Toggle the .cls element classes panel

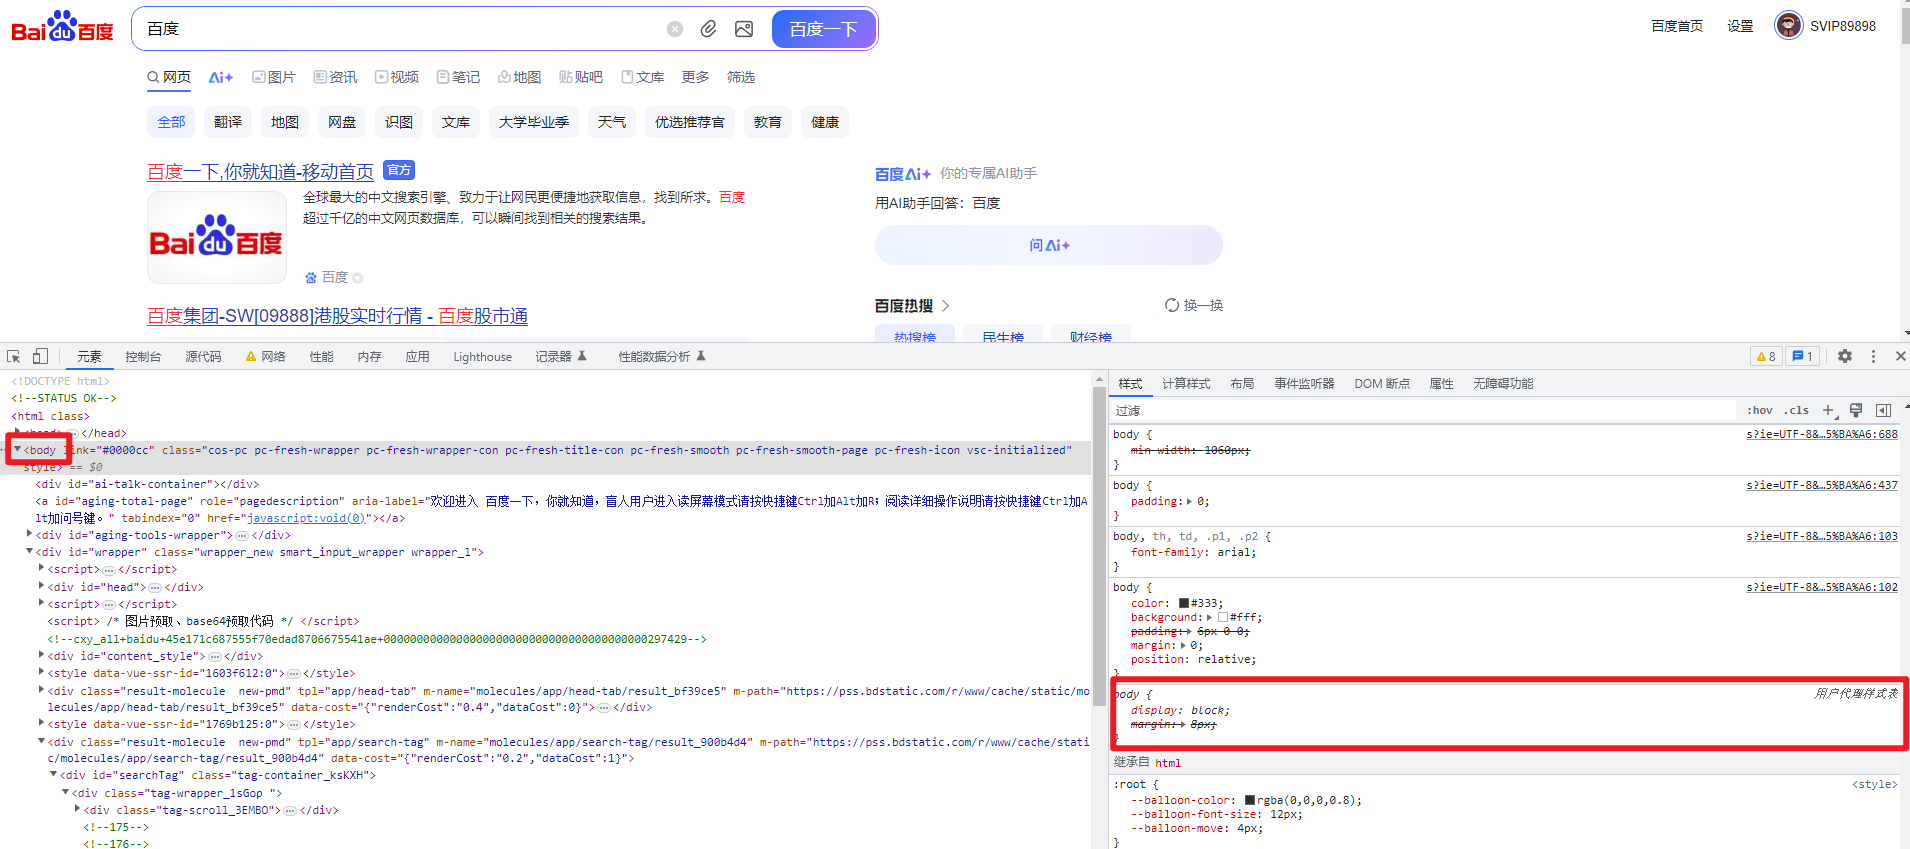(1796, 410)
